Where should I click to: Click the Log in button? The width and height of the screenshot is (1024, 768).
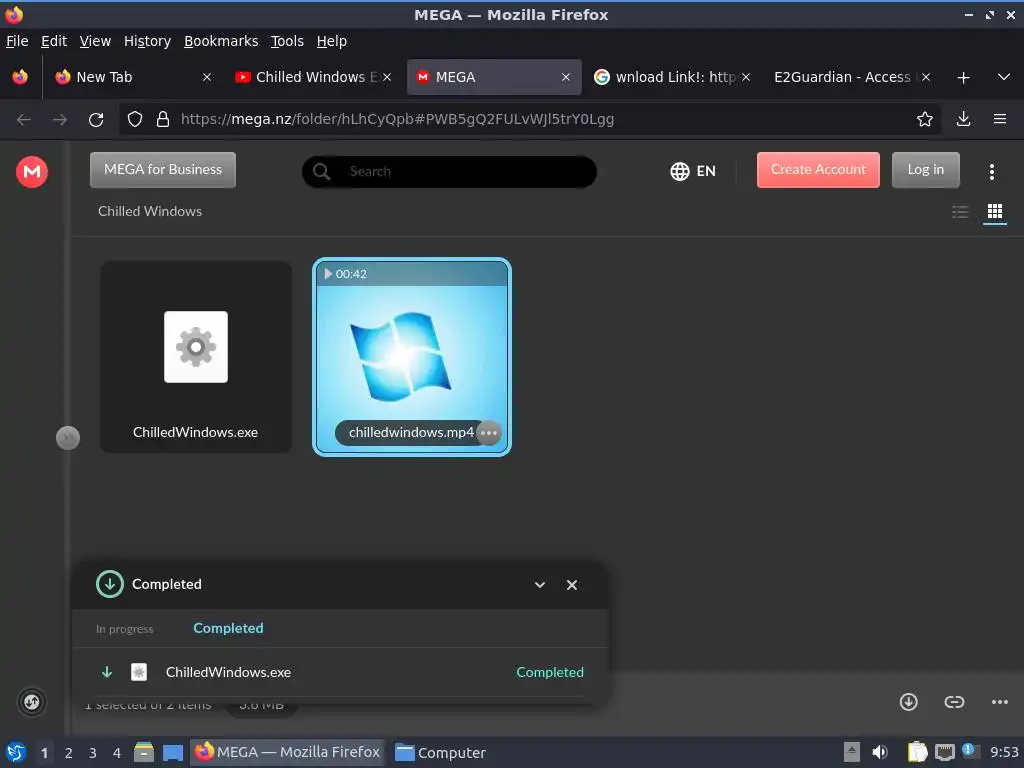click(x=925, y=170)
